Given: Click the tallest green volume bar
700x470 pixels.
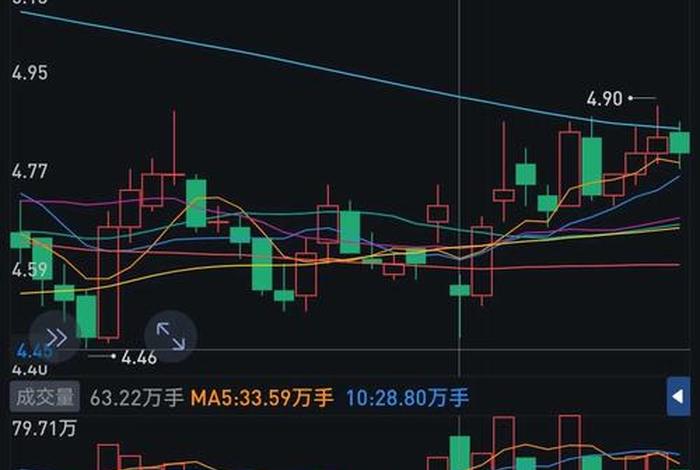Looking at the screenshot, I should click(x=459, y=452).
